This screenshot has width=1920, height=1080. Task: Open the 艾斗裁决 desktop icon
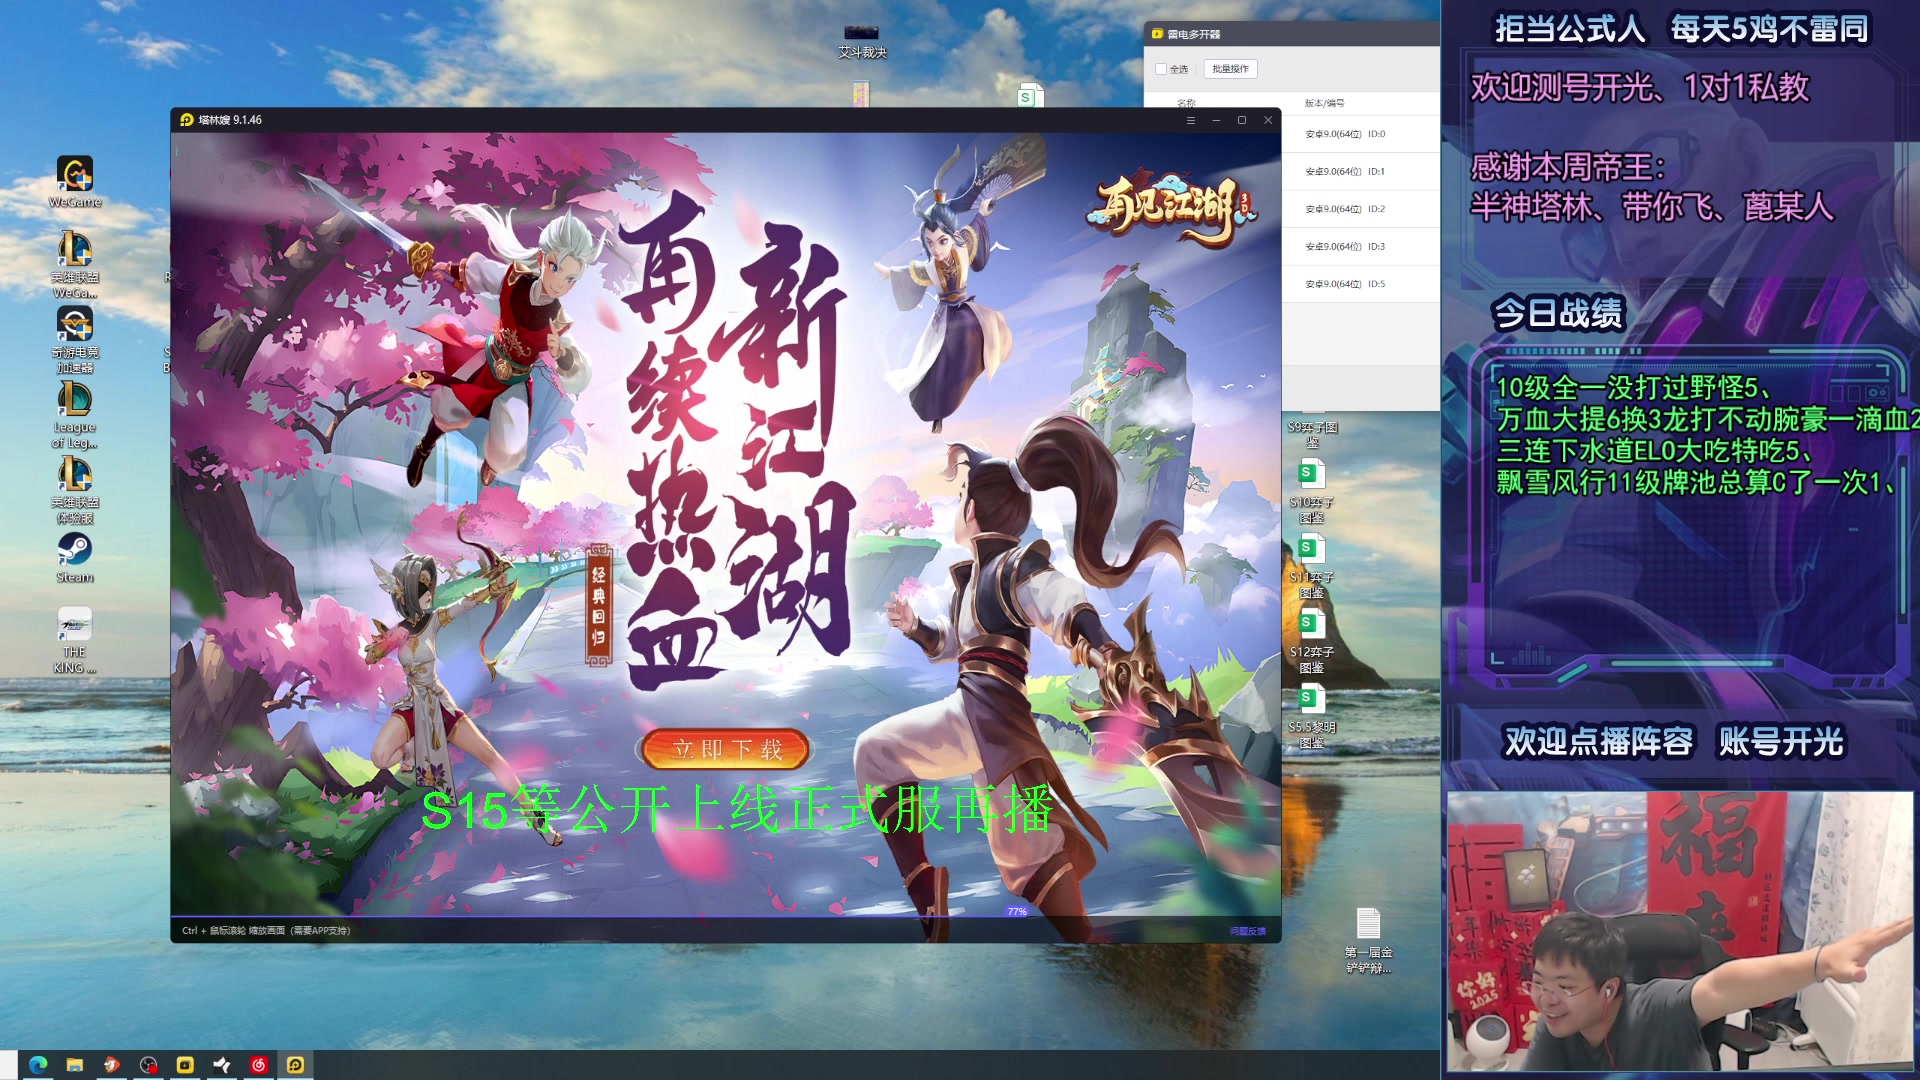point(862,42)
